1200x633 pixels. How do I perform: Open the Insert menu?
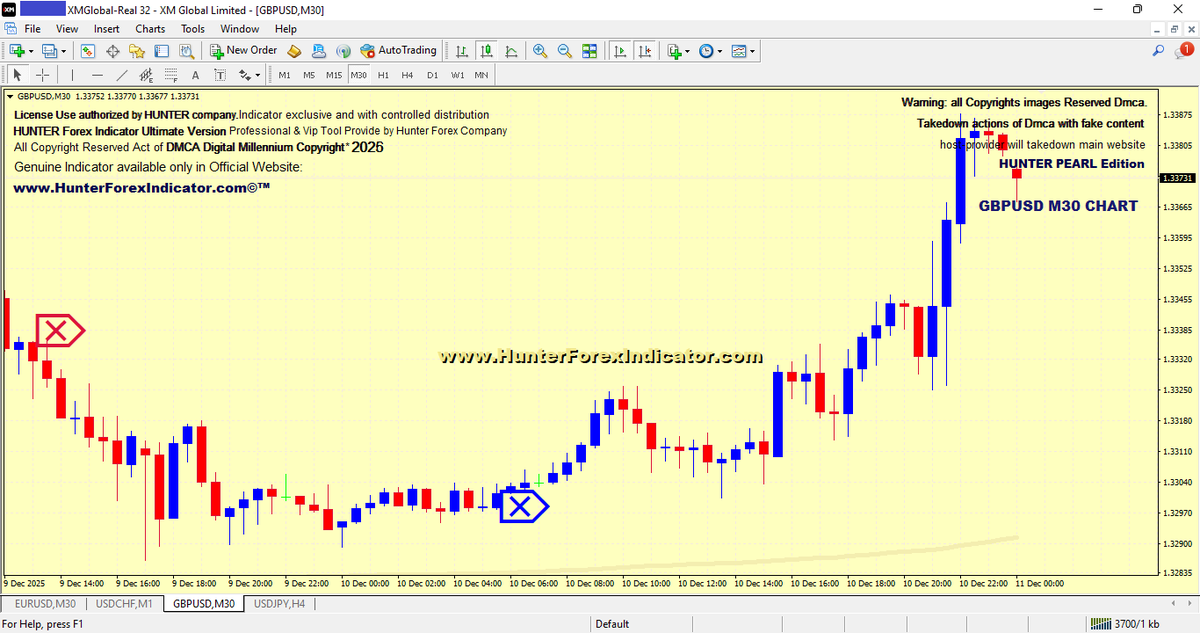[x=107, y=29]
